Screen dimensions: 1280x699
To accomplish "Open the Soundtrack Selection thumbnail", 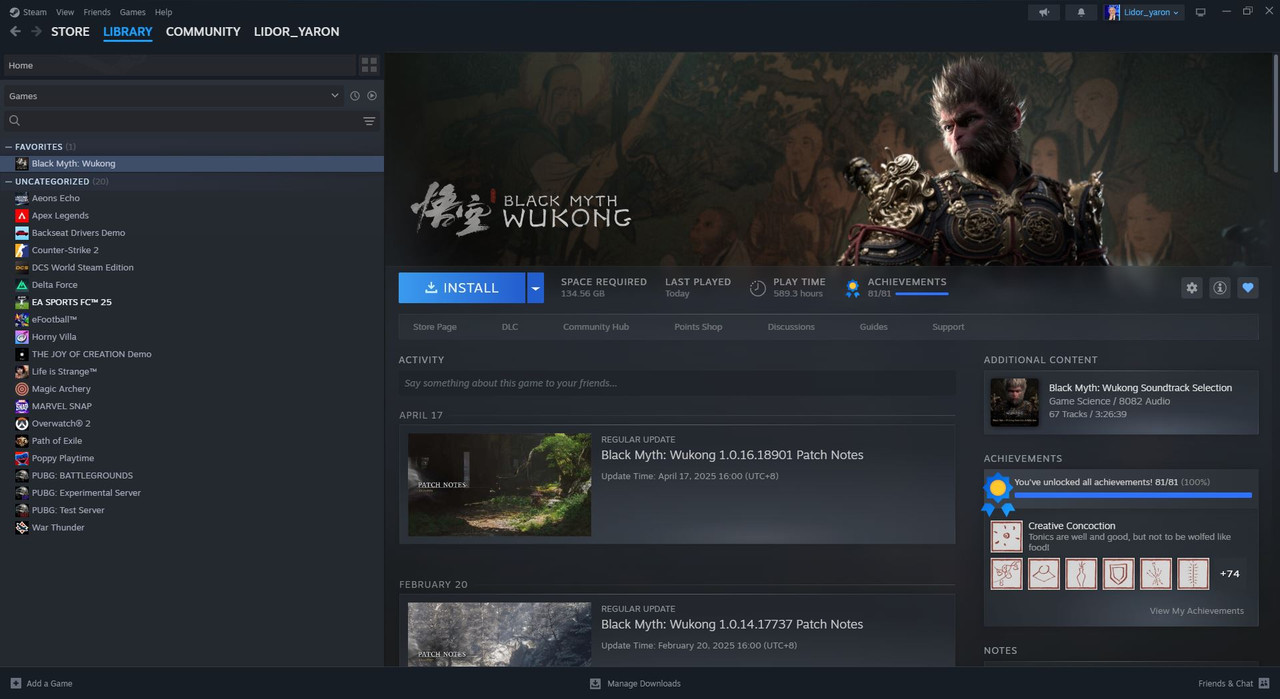I will [1014, 402].
